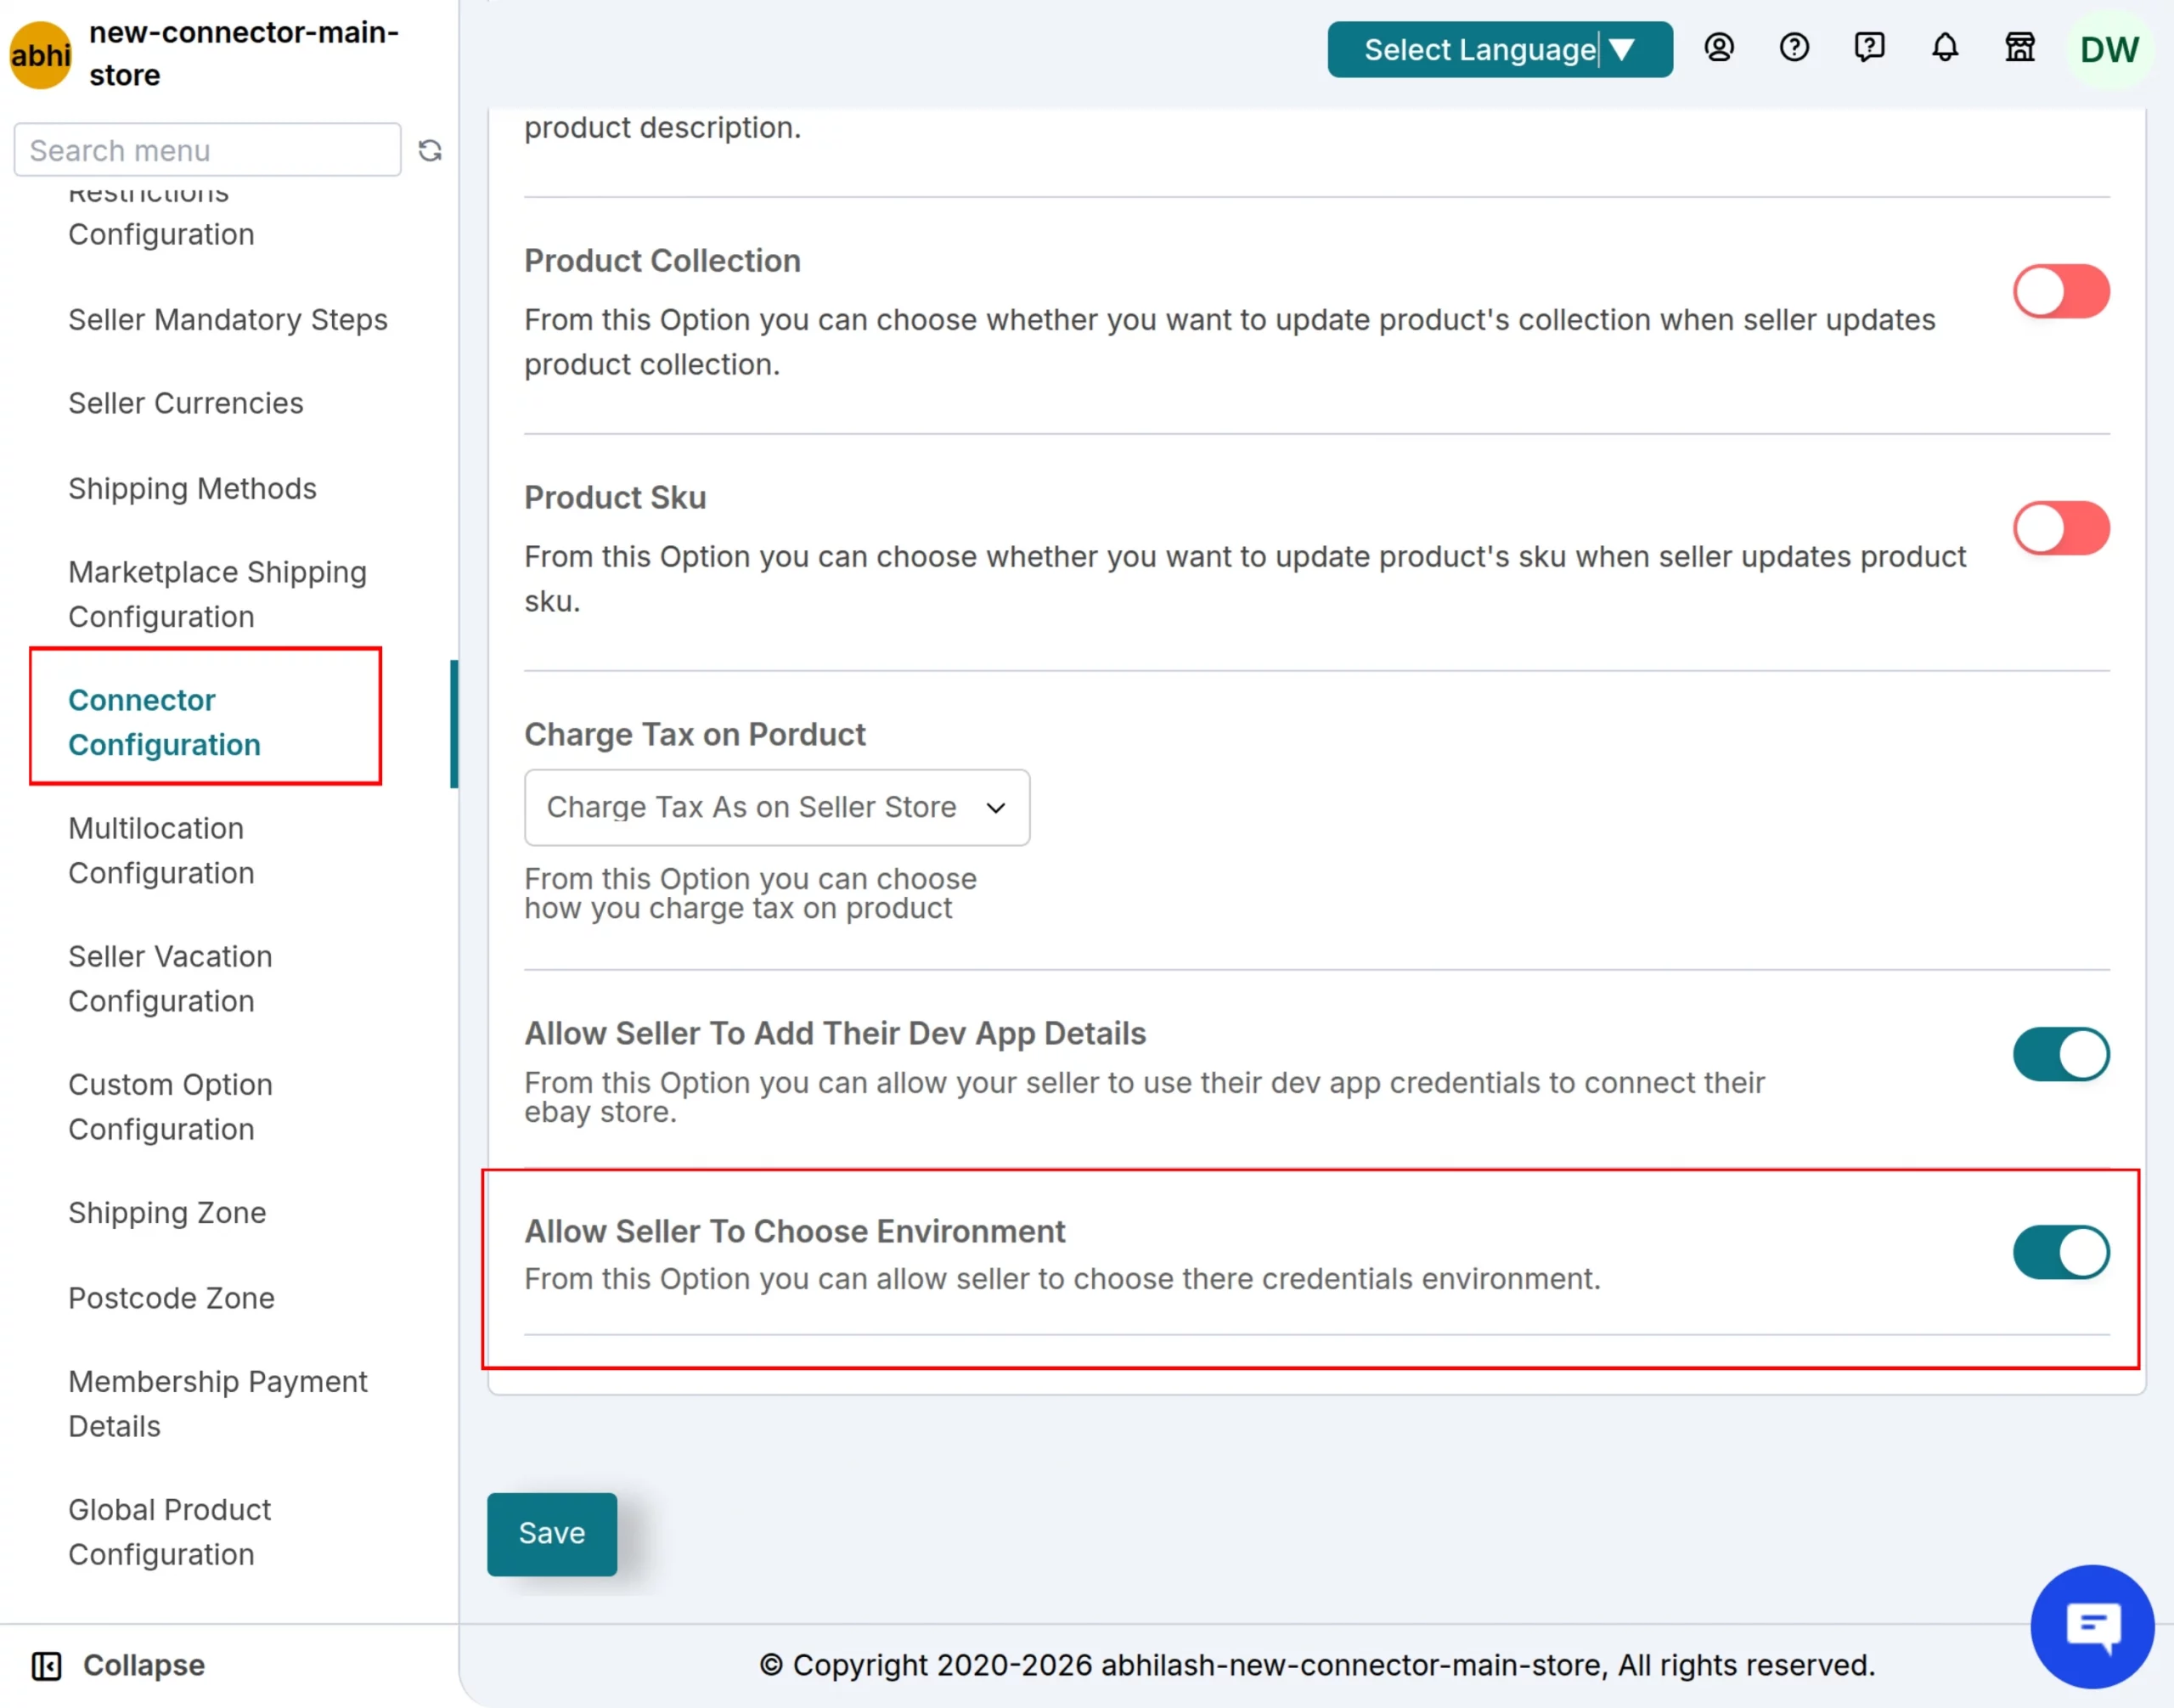Turn off Allow Seller To Add Dev App Details

[2061, 1054]
